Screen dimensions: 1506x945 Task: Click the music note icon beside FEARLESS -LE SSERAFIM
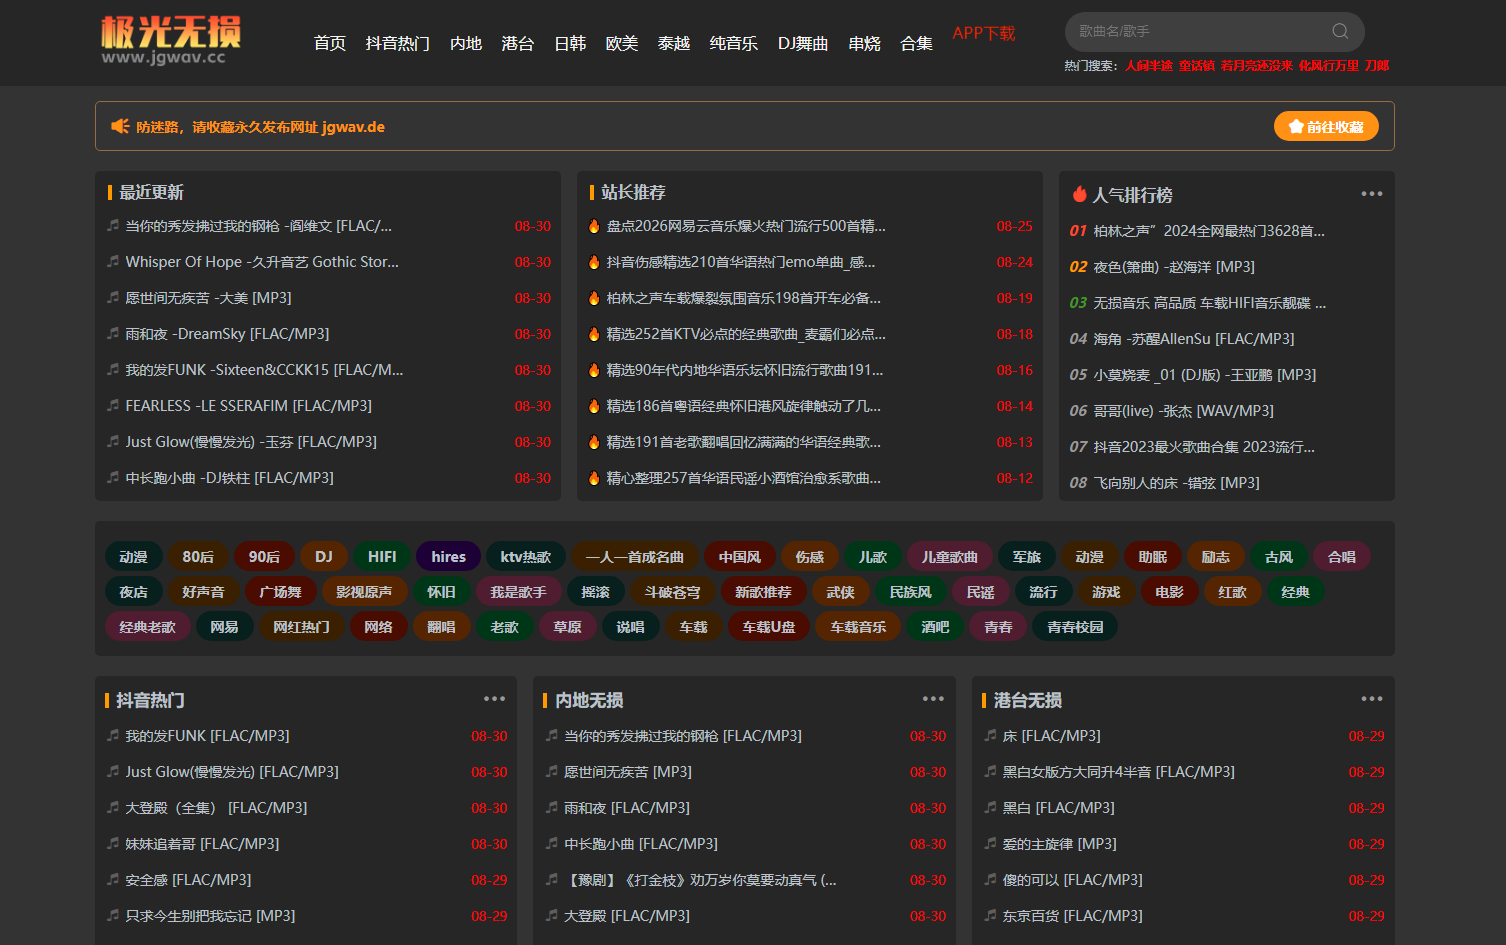(x=113, y=405)
